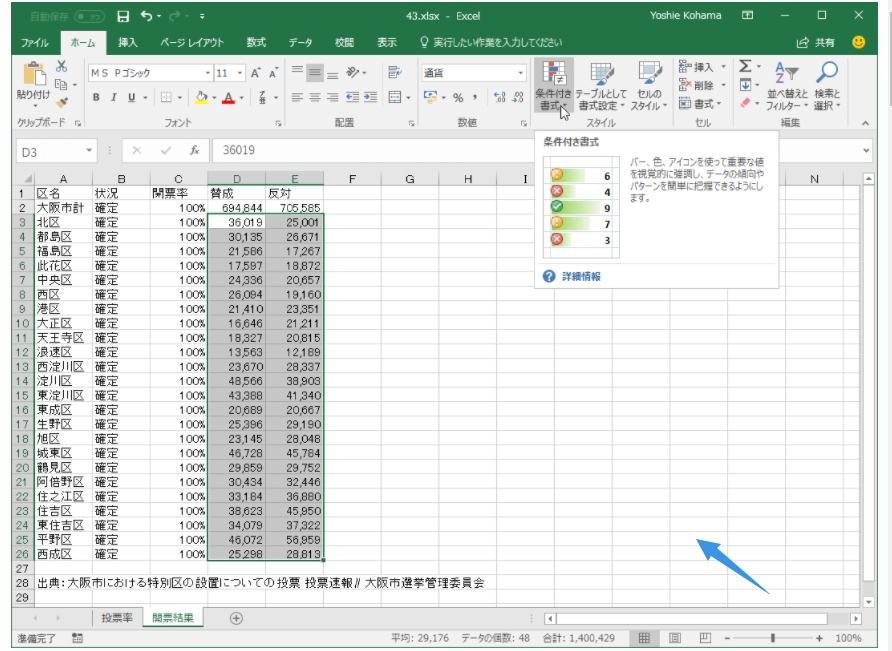Click the 削除 delete cells button
892x651 pixels.
(x=703, y=85)
